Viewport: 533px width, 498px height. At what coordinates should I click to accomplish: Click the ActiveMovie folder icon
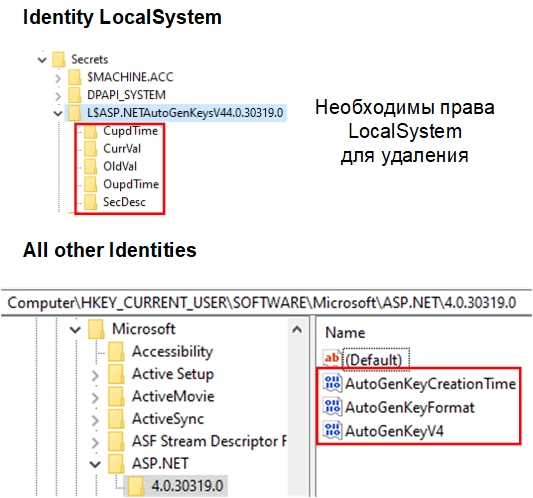pyautogui.click(x=116, y=396)
